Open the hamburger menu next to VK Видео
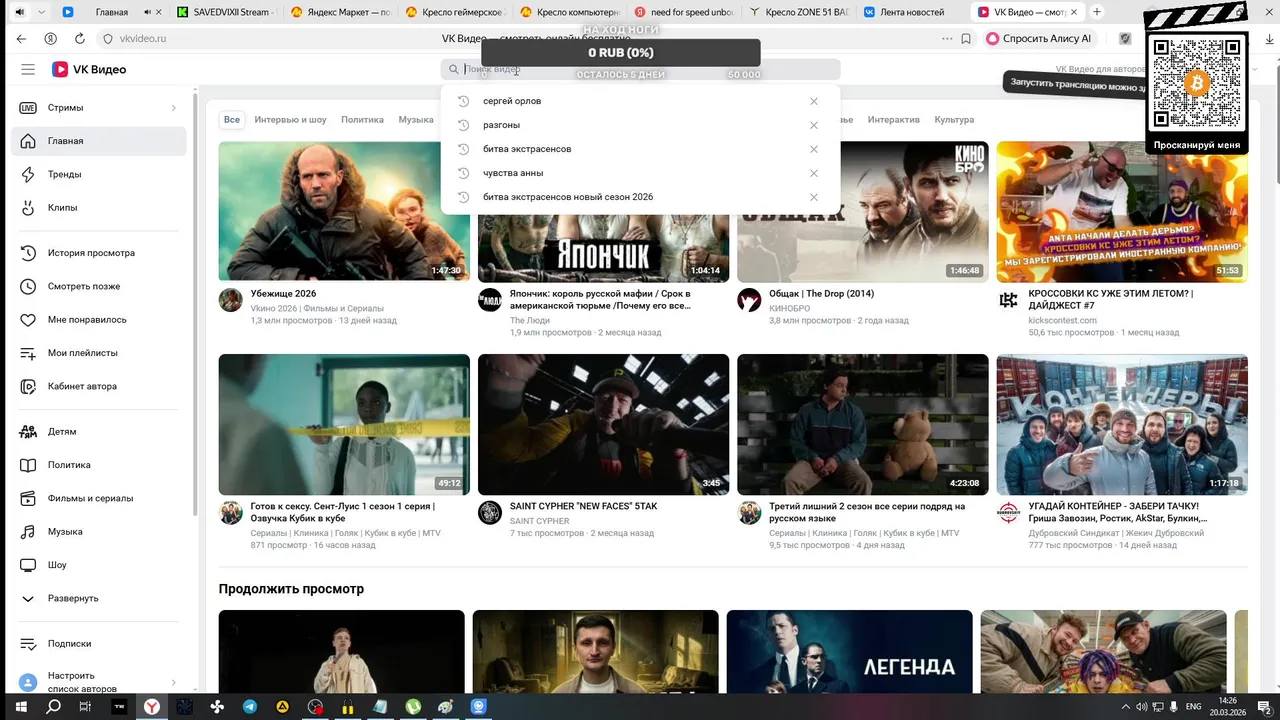1280x720 pixels. [28, 69]
